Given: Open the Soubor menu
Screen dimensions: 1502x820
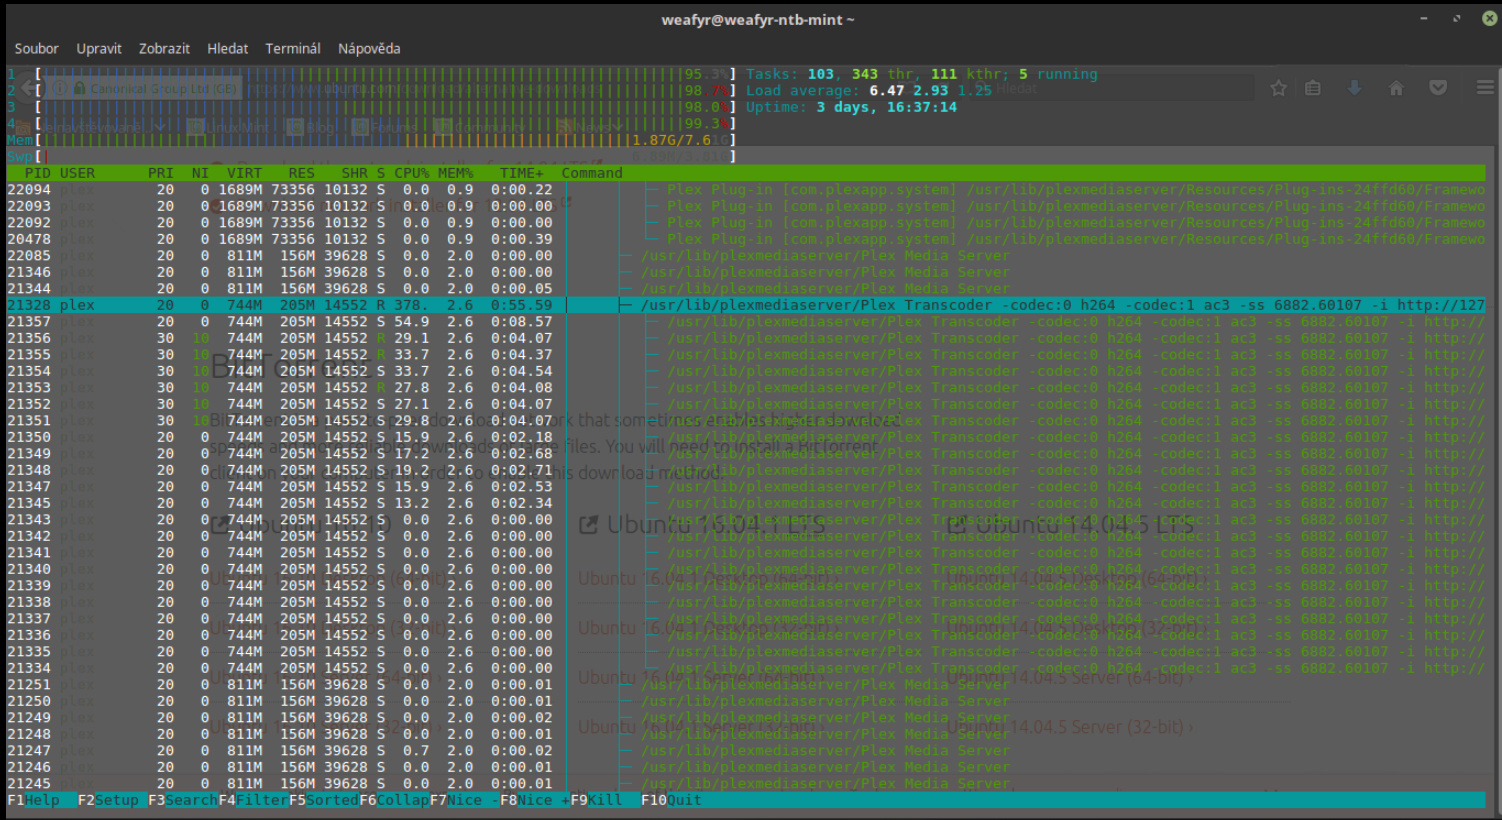Looking at the screenshot, I should coord(36,48).
